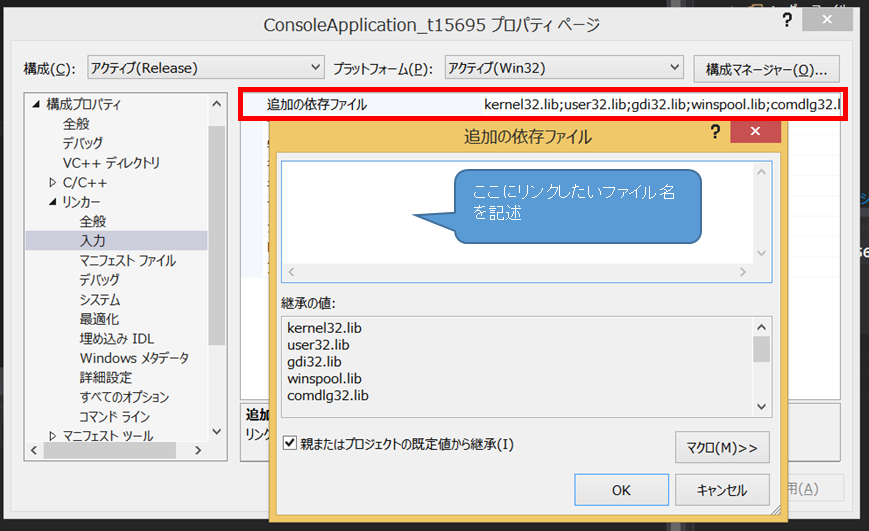This screenshot has width=869, height=531.
Task: Click the help question mark in the 追加の依存ファイル dialog
Action: click(715, 133)
